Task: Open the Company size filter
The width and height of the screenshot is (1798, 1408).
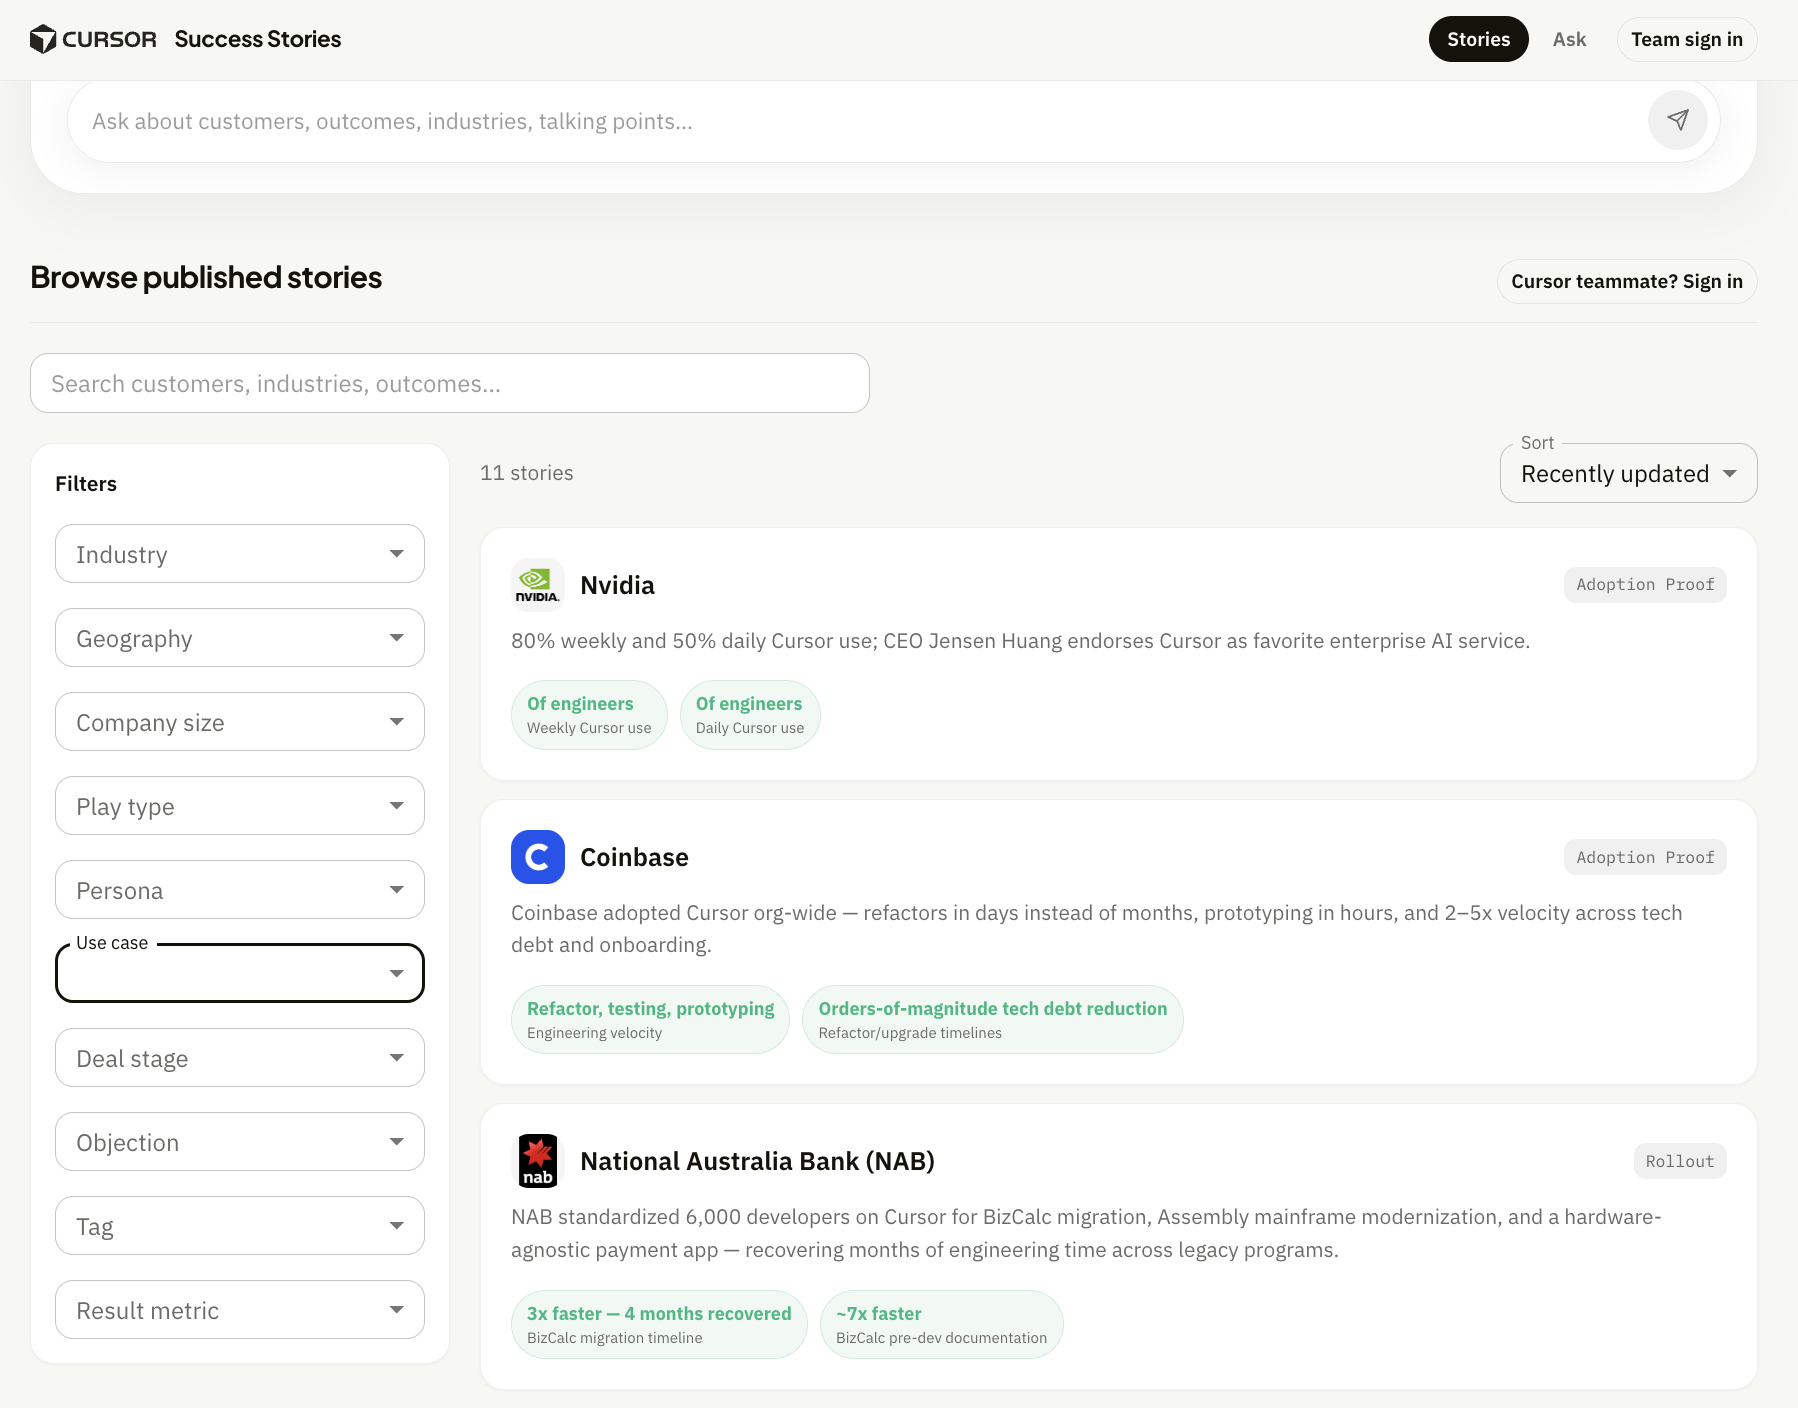Action: click(x=240, y=722)
